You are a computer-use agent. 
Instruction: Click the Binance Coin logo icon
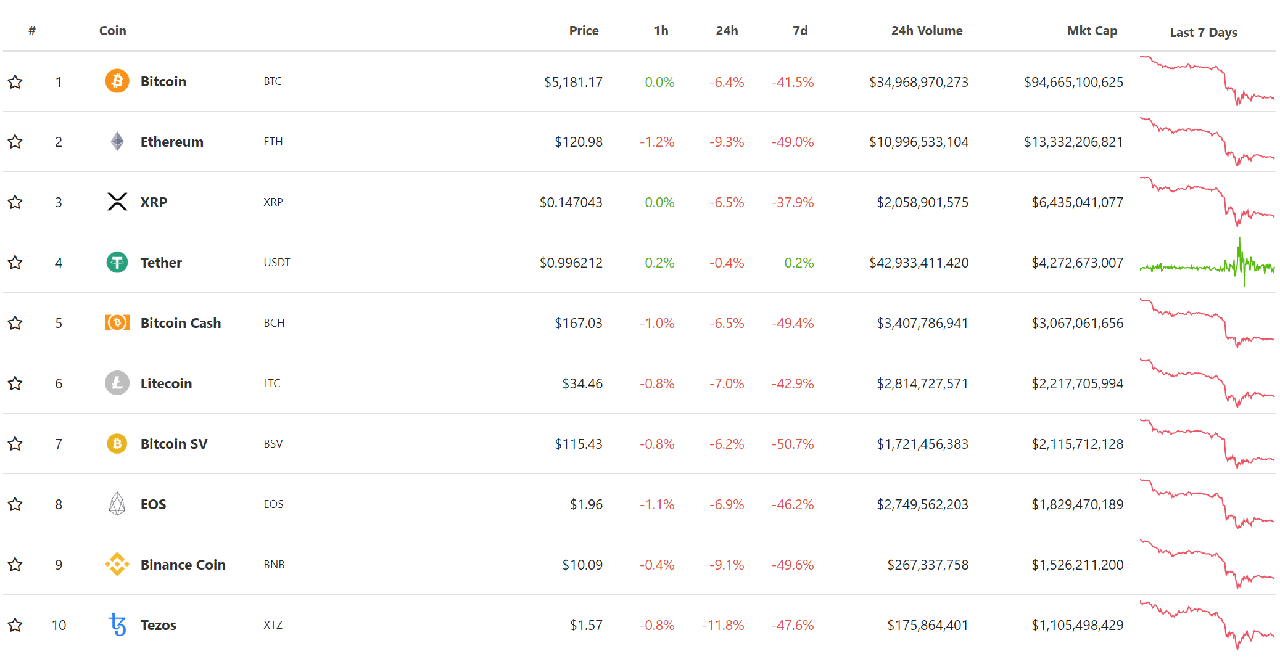point(117,565)
